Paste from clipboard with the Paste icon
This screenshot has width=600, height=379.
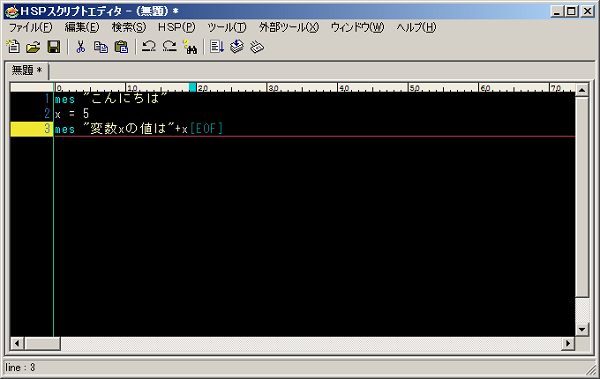pyautogui.click(x=121, y=47)
